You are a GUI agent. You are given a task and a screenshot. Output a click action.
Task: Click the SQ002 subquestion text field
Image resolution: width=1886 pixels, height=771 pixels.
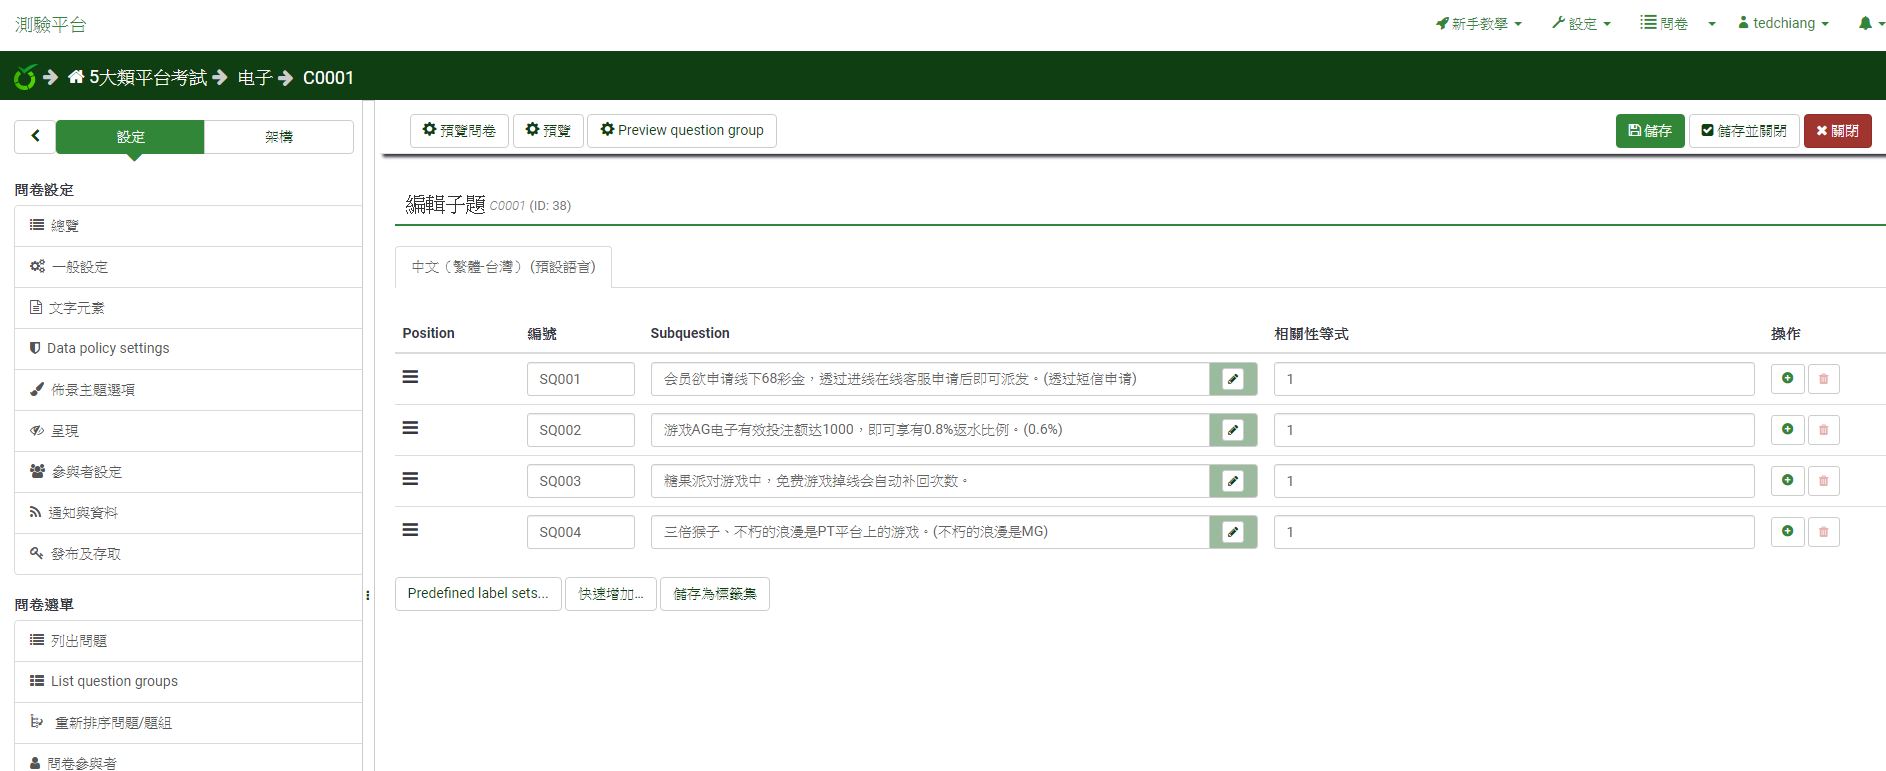click(930, 430)
